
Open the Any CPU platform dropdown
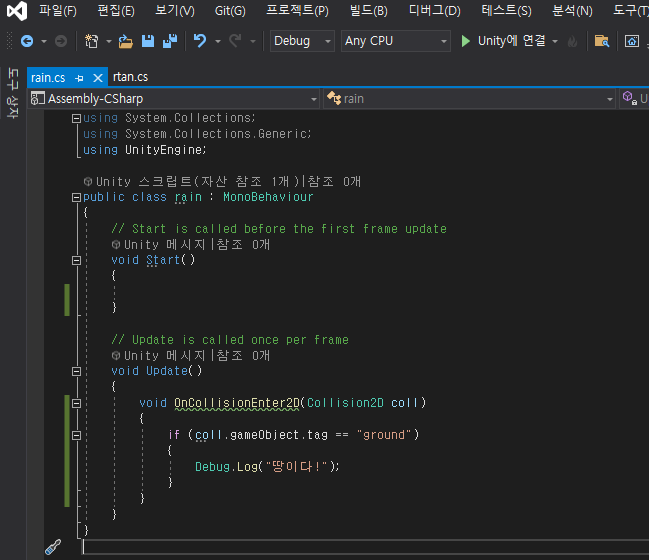396,41
